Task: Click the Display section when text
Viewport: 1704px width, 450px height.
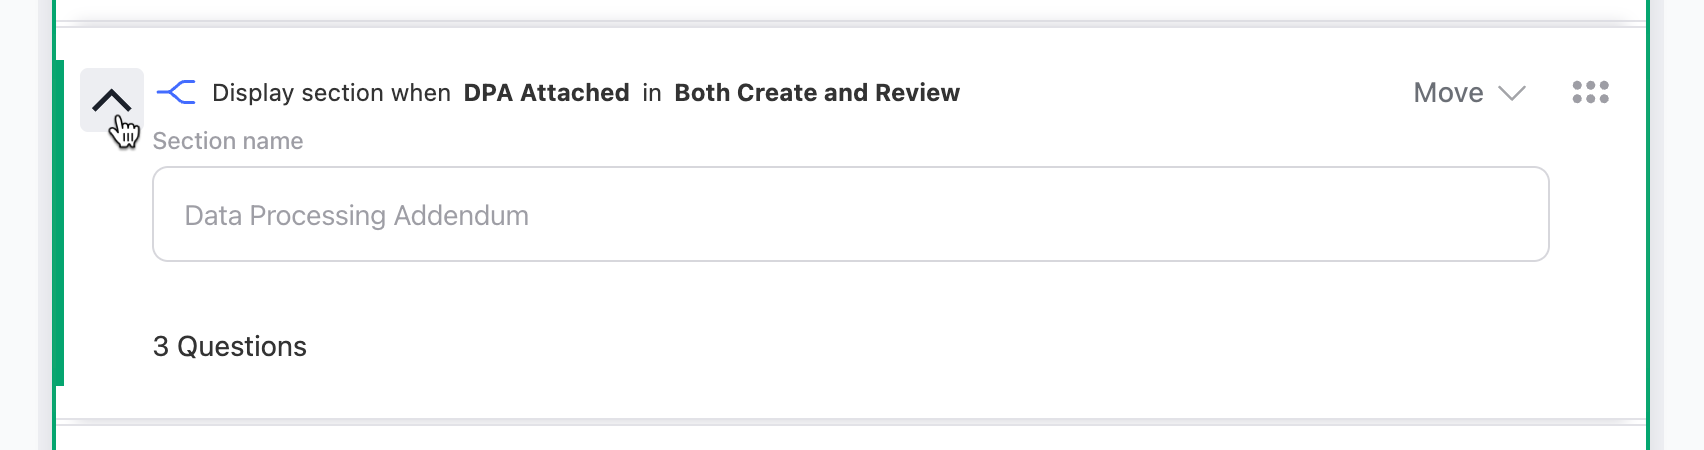Action: coord(331,93)
